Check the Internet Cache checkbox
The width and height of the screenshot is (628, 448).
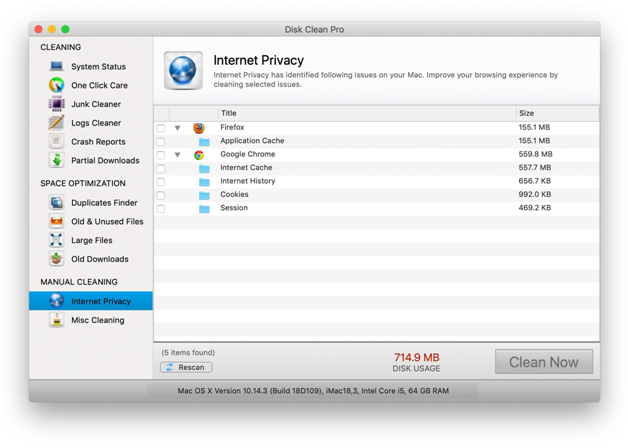click(161, 169)
